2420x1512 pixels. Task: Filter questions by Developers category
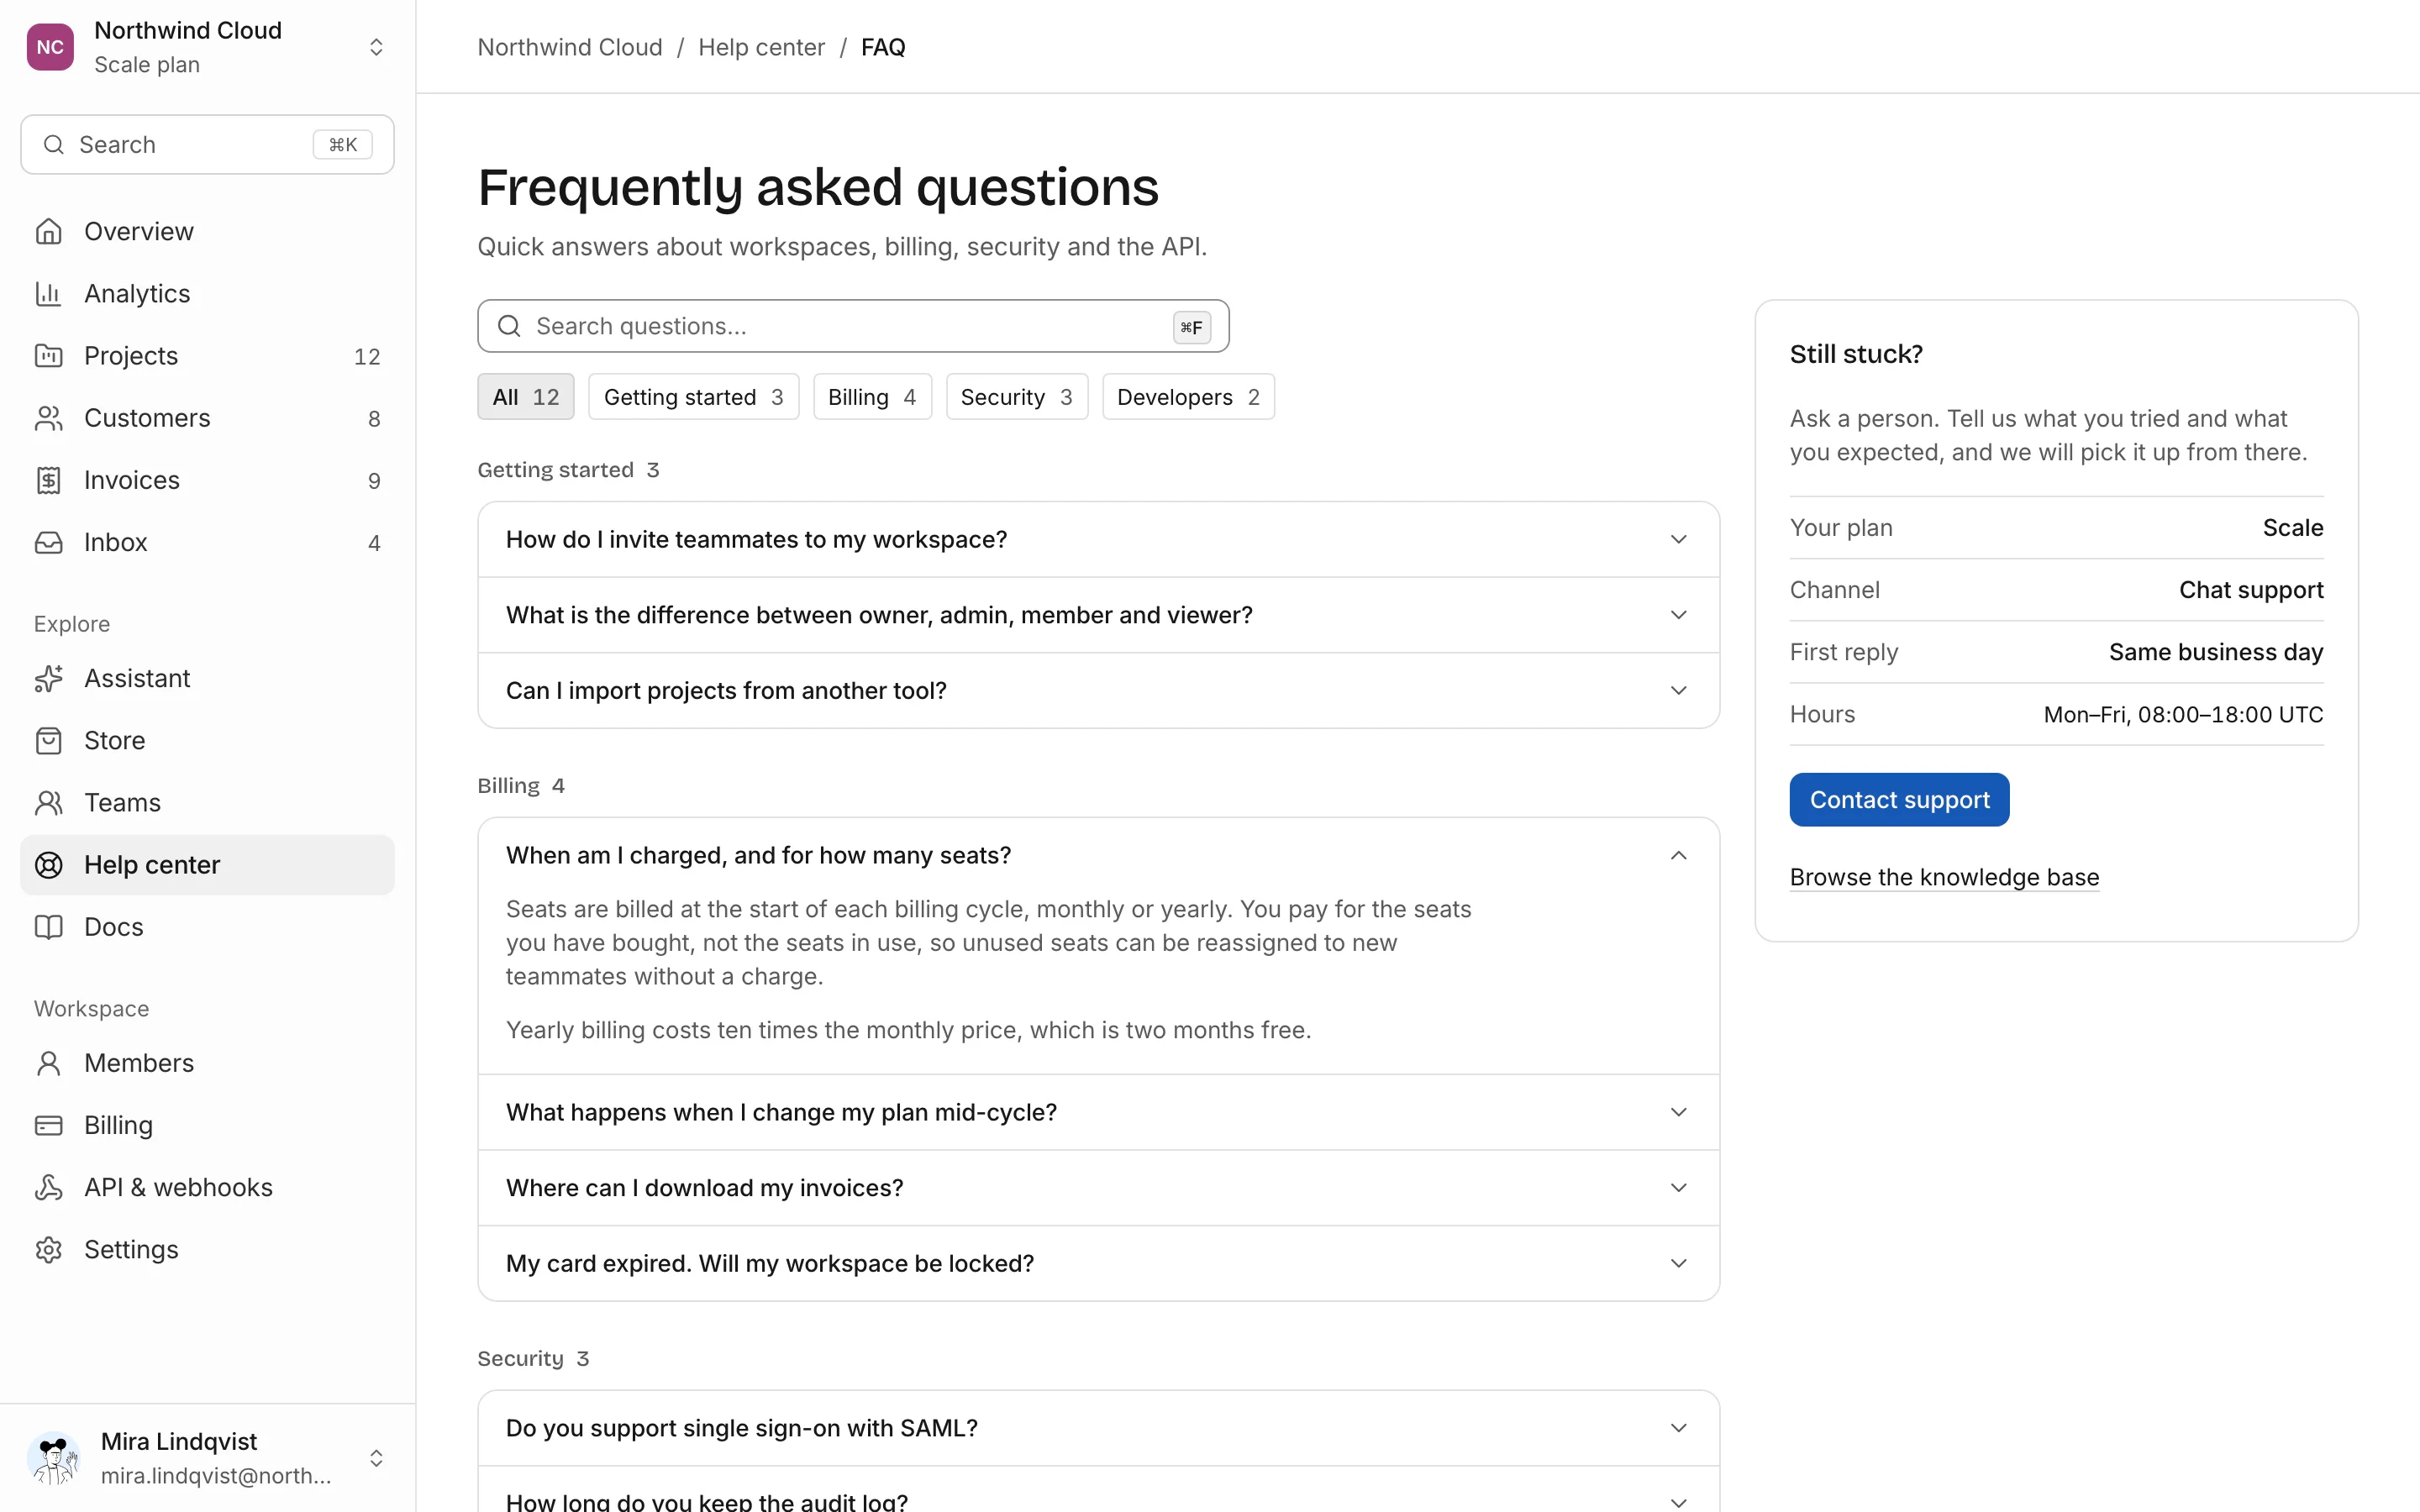pos(1188,397)
